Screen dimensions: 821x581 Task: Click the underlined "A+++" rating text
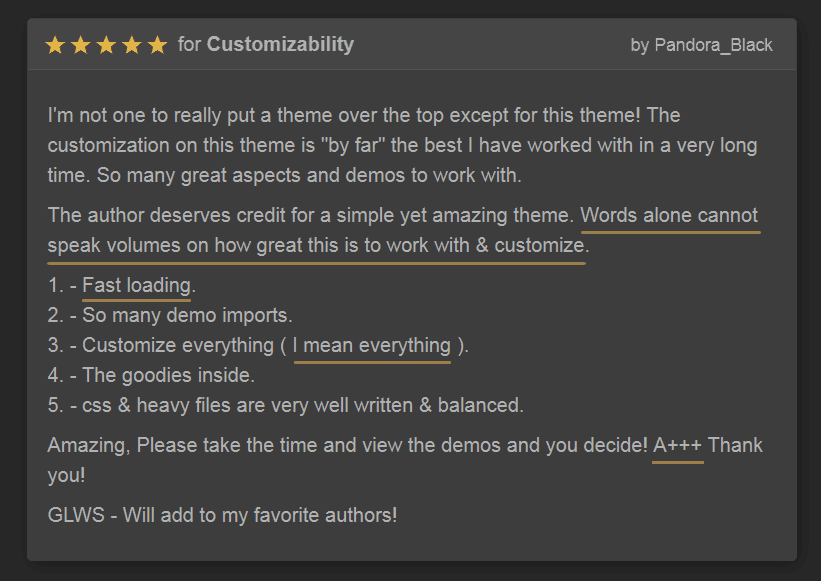click(x=678, y=446)
